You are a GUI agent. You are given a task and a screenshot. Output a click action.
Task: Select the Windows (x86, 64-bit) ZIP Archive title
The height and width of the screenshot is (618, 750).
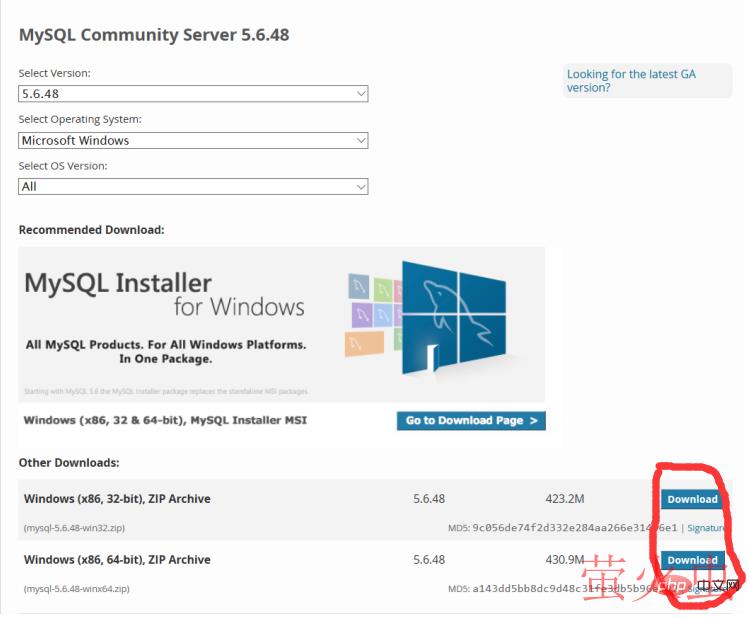point(117,560)
